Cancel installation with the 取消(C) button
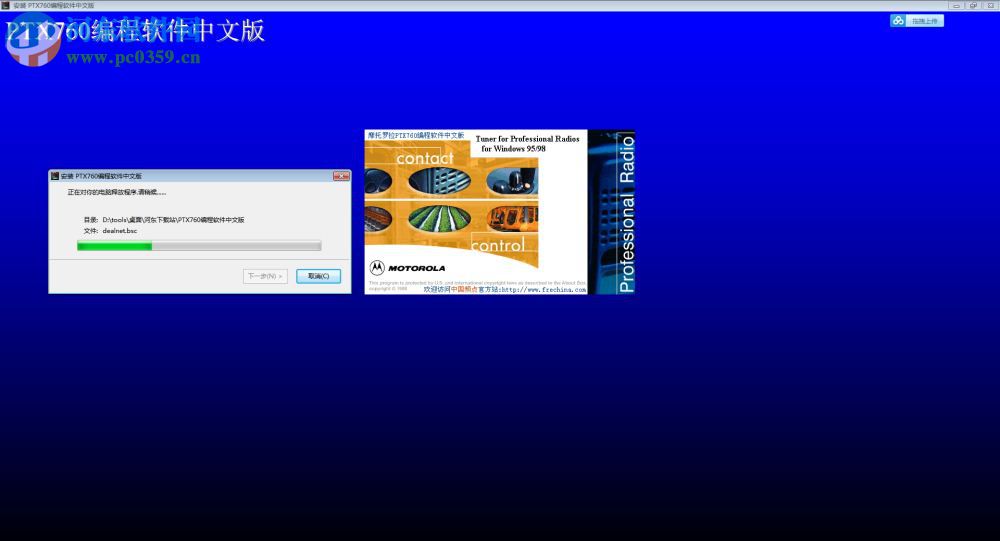Viewport: 1000px width, 541px height. (318, 276)
